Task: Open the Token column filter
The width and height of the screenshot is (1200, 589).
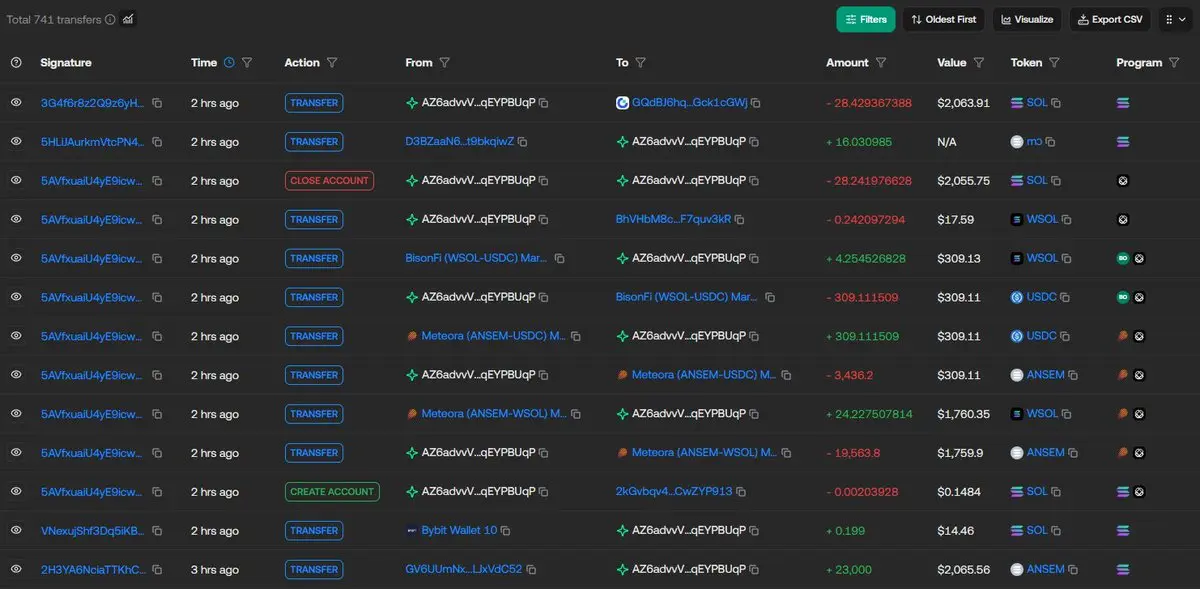Action: click(x=1054, y=62)
